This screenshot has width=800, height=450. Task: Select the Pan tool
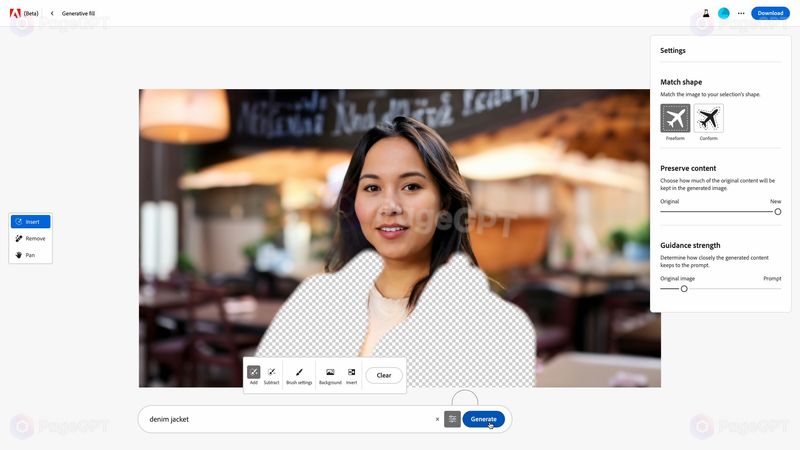[31, 255]
